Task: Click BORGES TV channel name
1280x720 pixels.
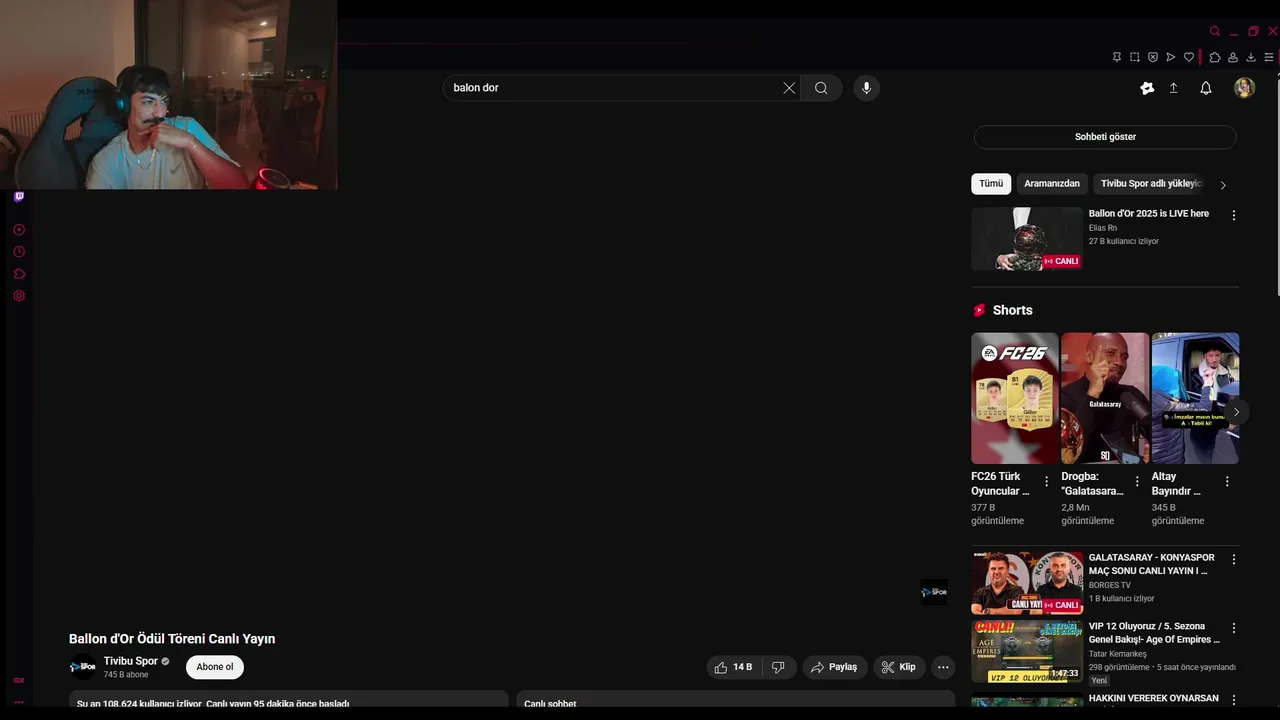Action: pyautogui.click(x=1110, y=585)
